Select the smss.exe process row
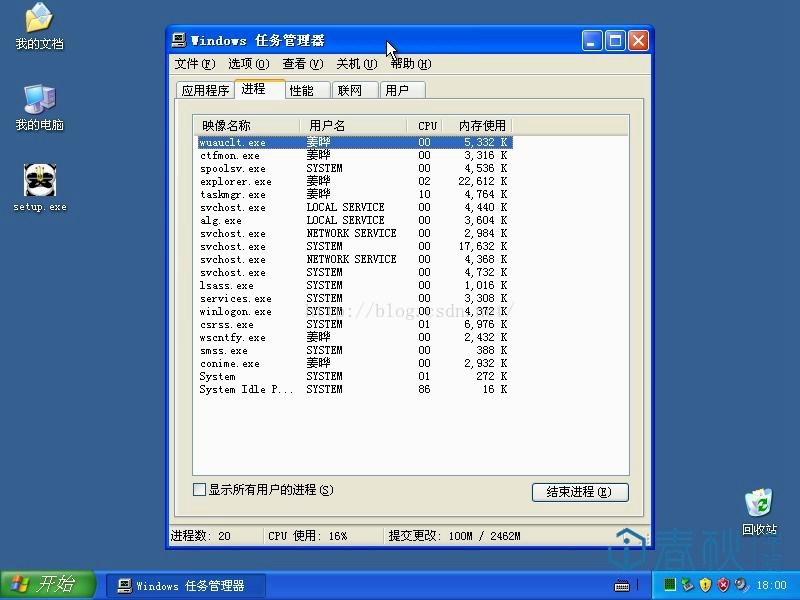 coord(355,351)
